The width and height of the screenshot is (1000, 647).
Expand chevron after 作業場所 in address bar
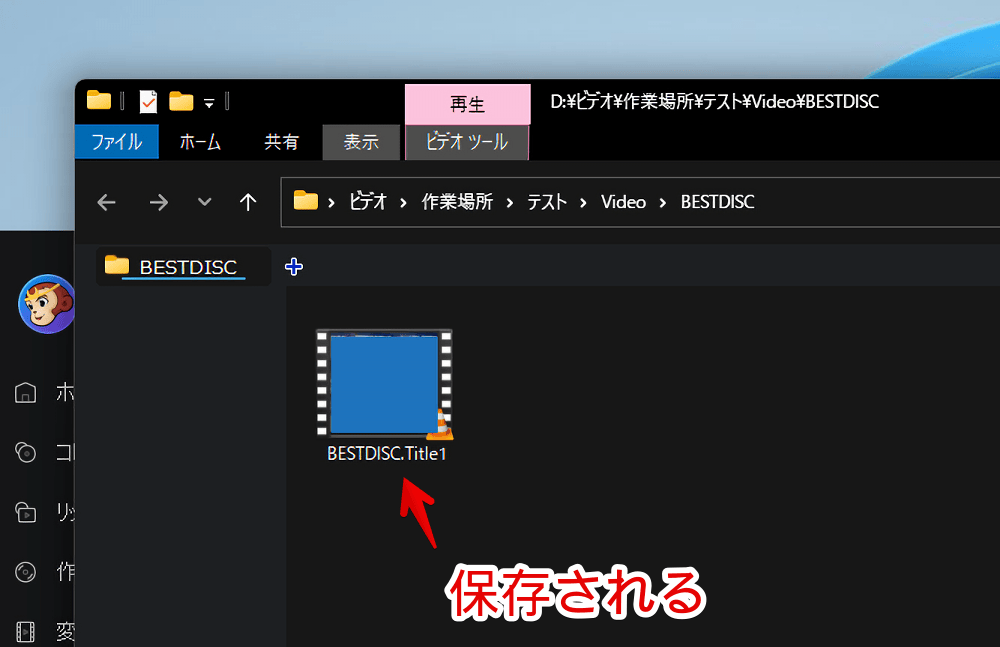pos(510,203)
